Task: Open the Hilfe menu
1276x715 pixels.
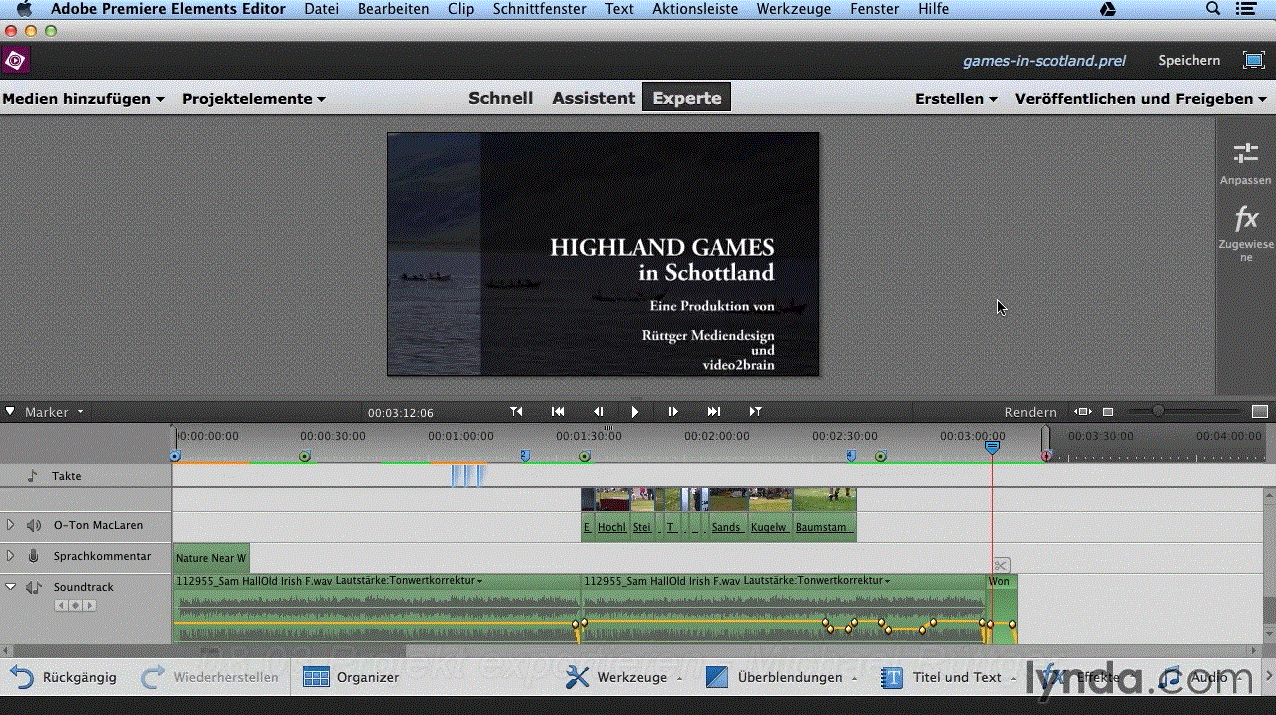Action: 933,9
